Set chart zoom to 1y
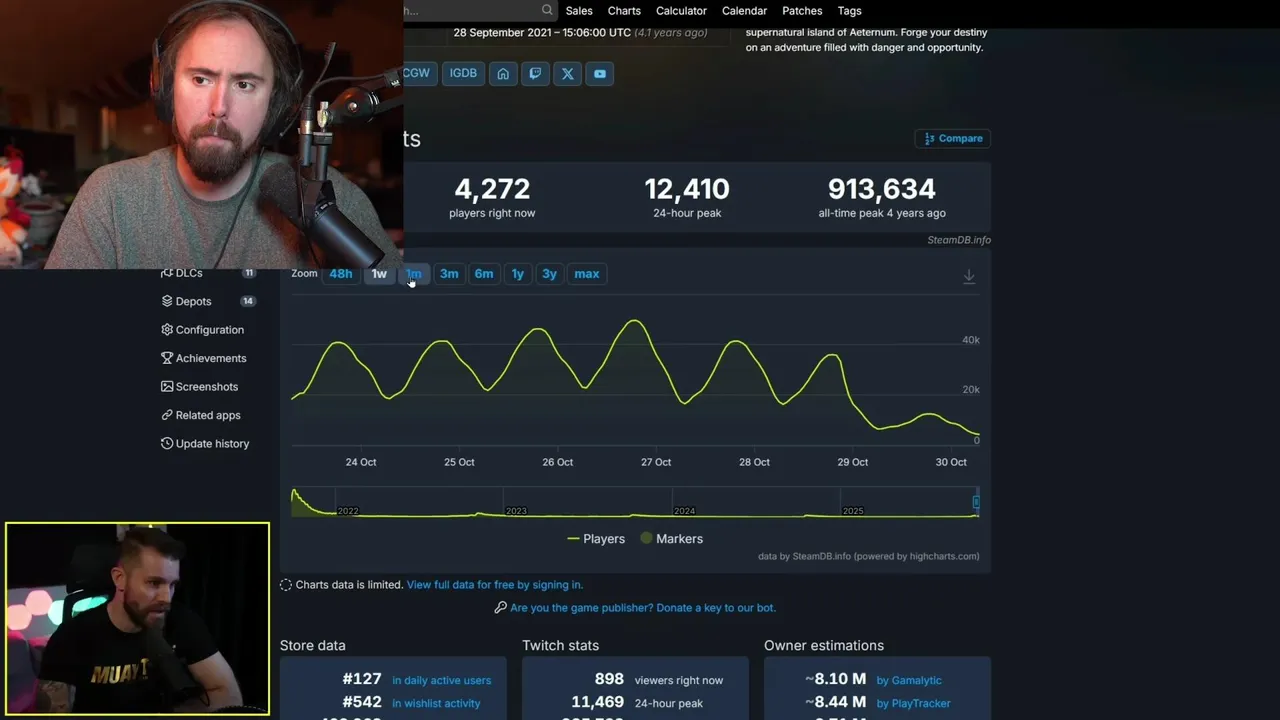1280x720 pixels. pos(517,274)
